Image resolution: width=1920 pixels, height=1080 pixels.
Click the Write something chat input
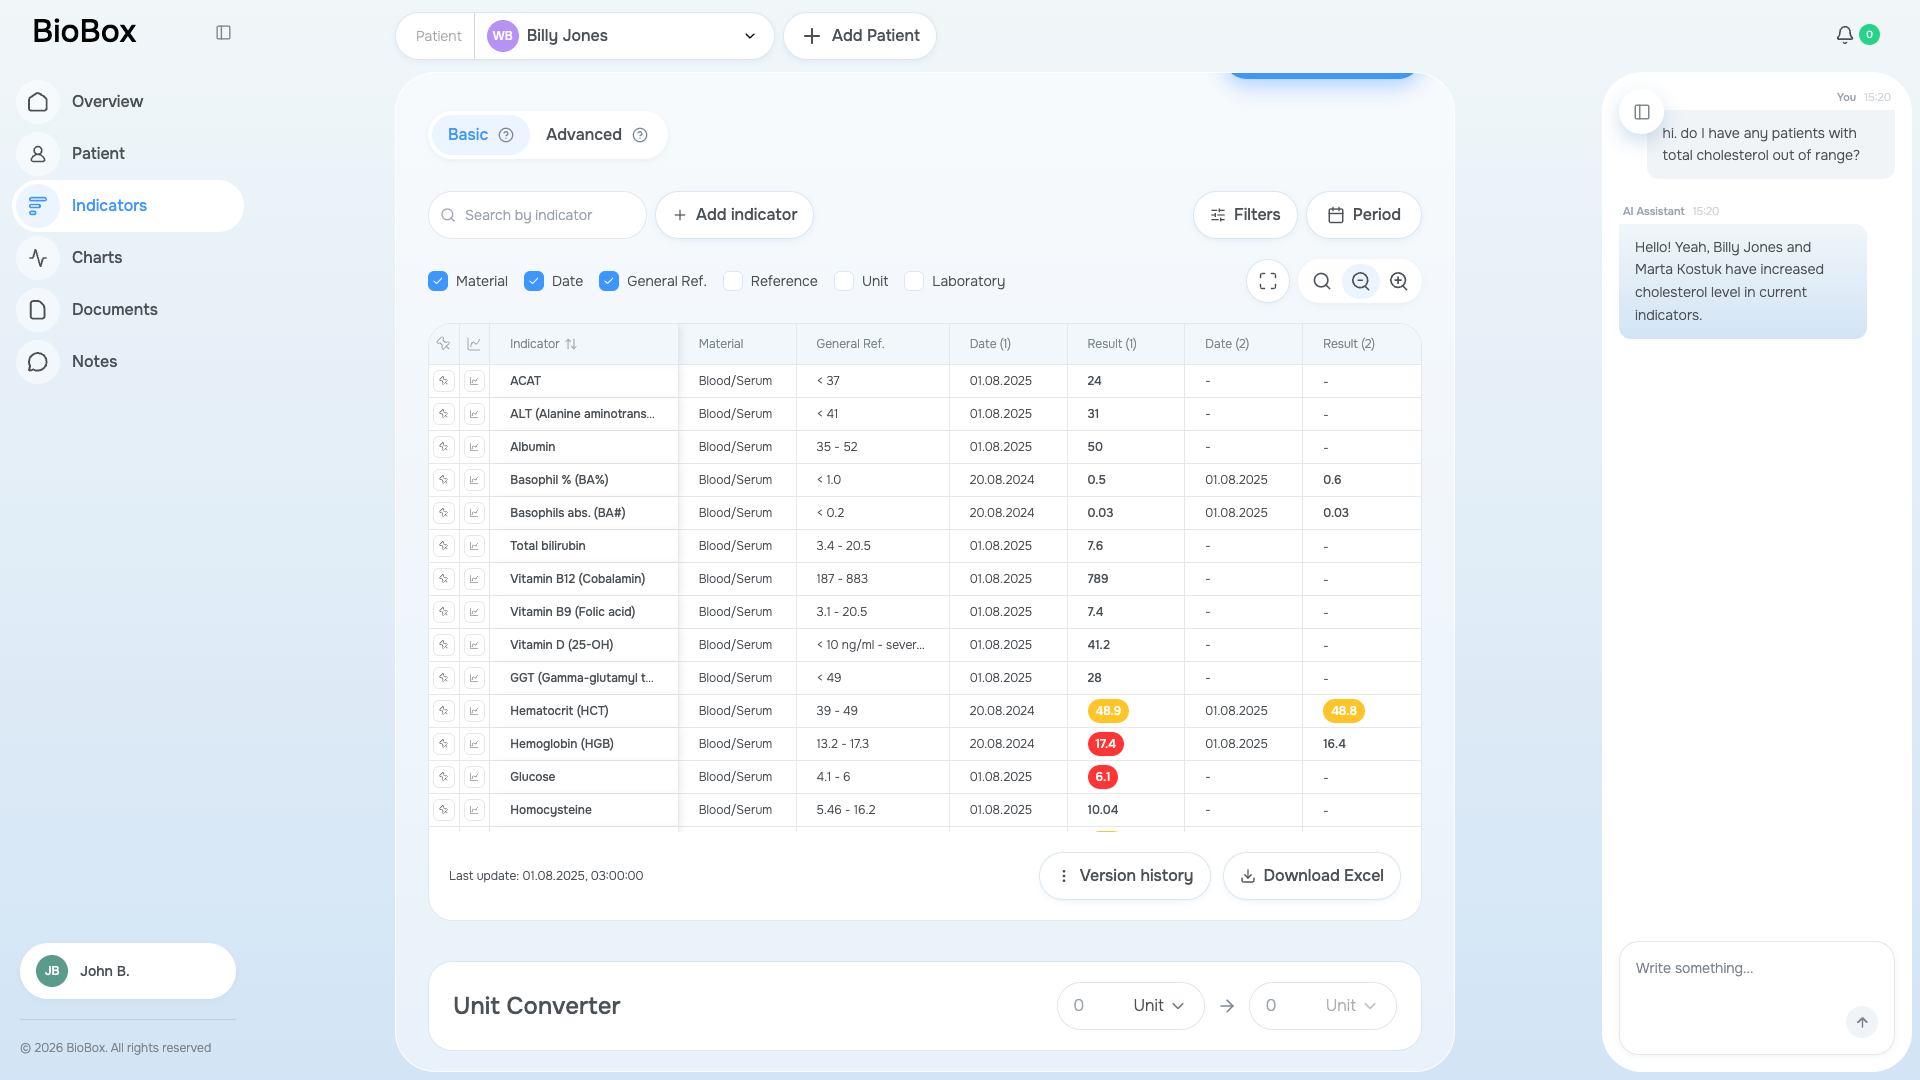pyautogui.click(x=1757, y=997)
